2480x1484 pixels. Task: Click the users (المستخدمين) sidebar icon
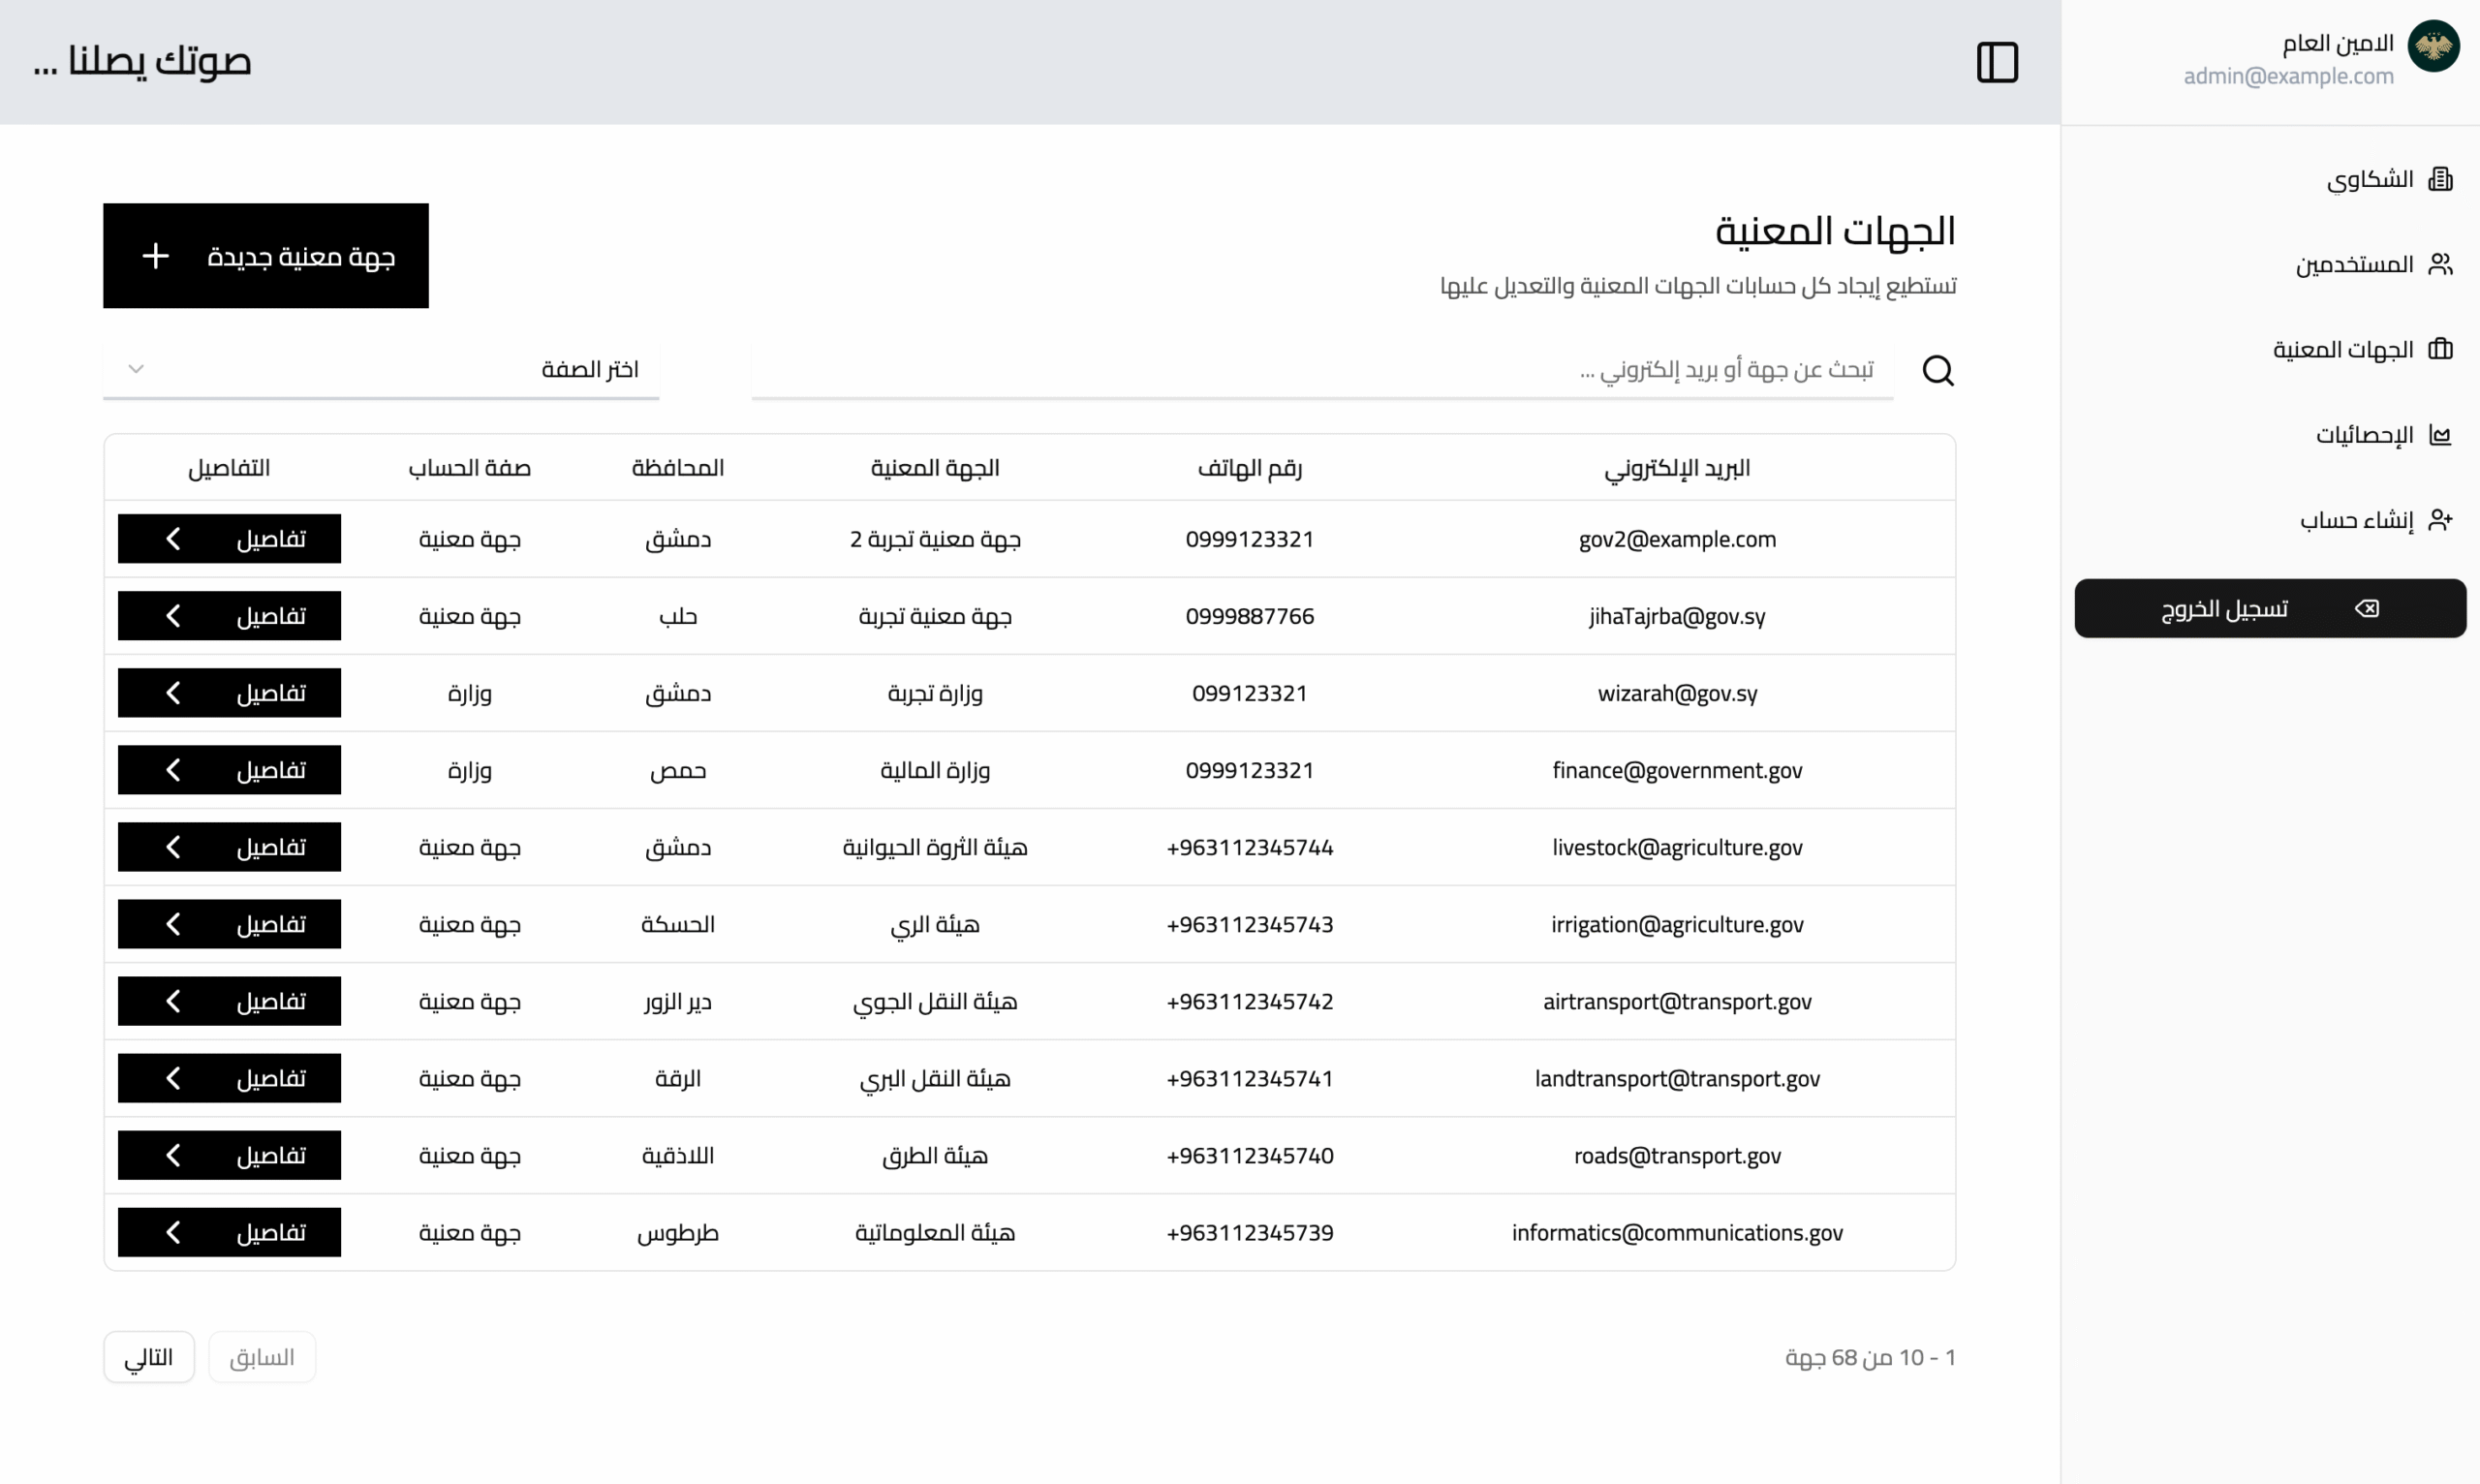click(2440, 264)
